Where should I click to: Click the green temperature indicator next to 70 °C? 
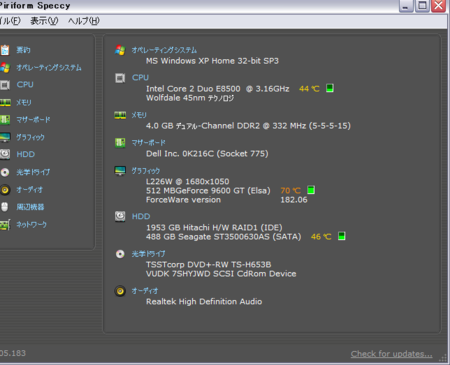(x=311, y=190)
